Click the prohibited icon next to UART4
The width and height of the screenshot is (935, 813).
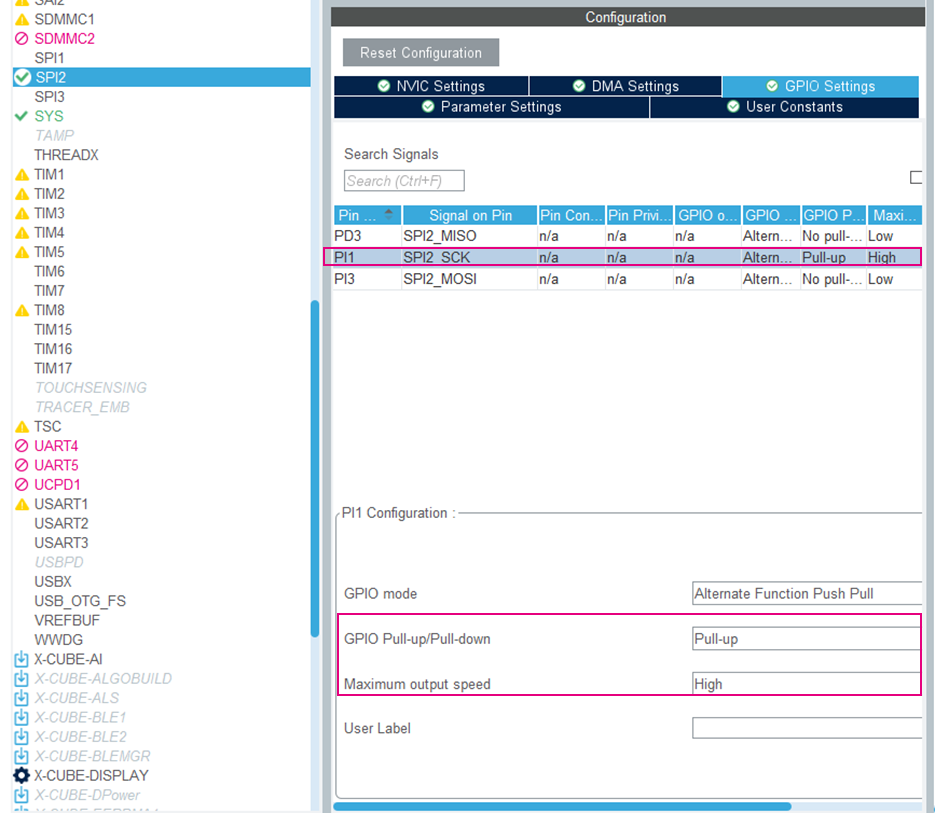(21, 446)
